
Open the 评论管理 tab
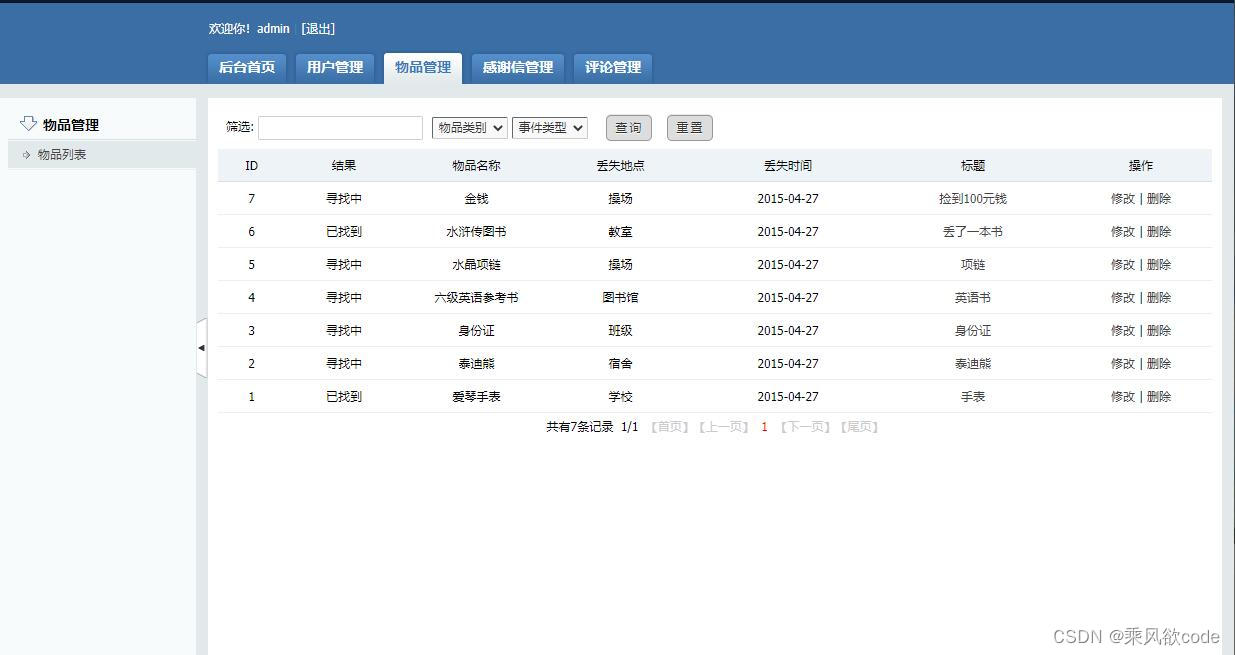click(612, 68)
